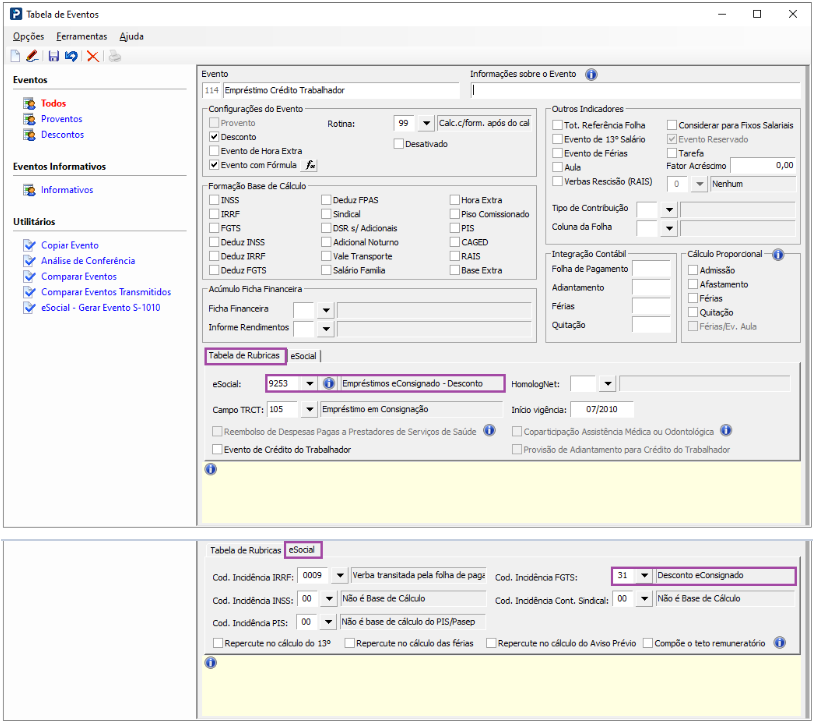Open the Ajuda menu
This screenshot has width=813, height=724.
(x=131, y=36)
